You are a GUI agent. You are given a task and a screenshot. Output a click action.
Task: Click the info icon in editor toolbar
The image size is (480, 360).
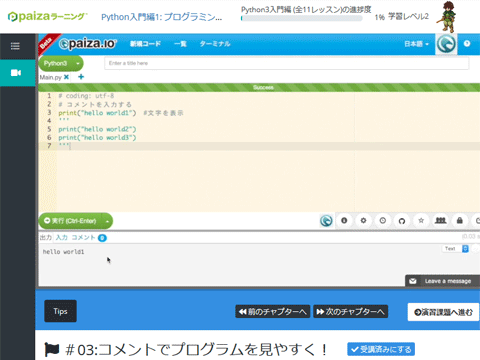coord(344,220)
